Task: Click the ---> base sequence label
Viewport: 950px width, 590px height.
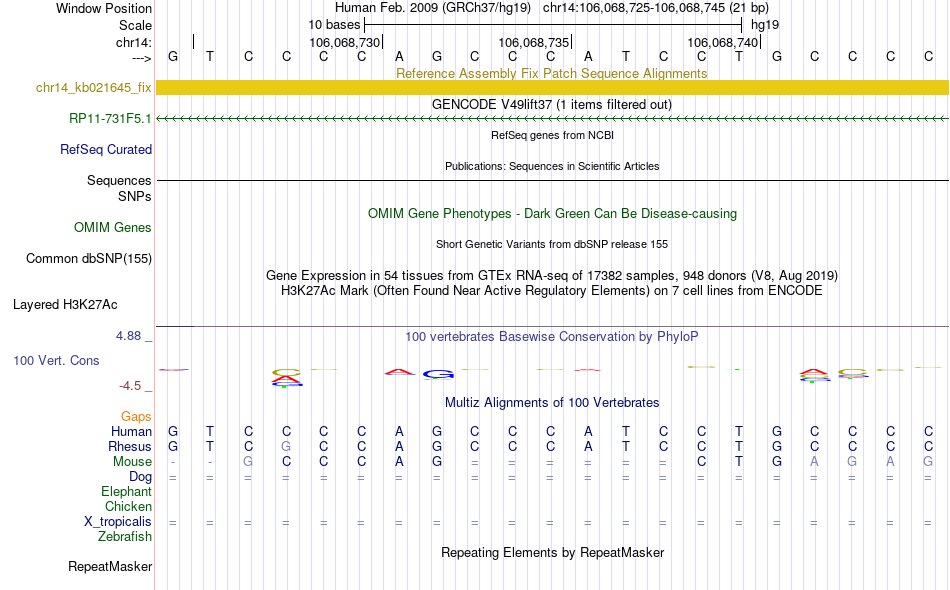Action: (x=142, y=58)
